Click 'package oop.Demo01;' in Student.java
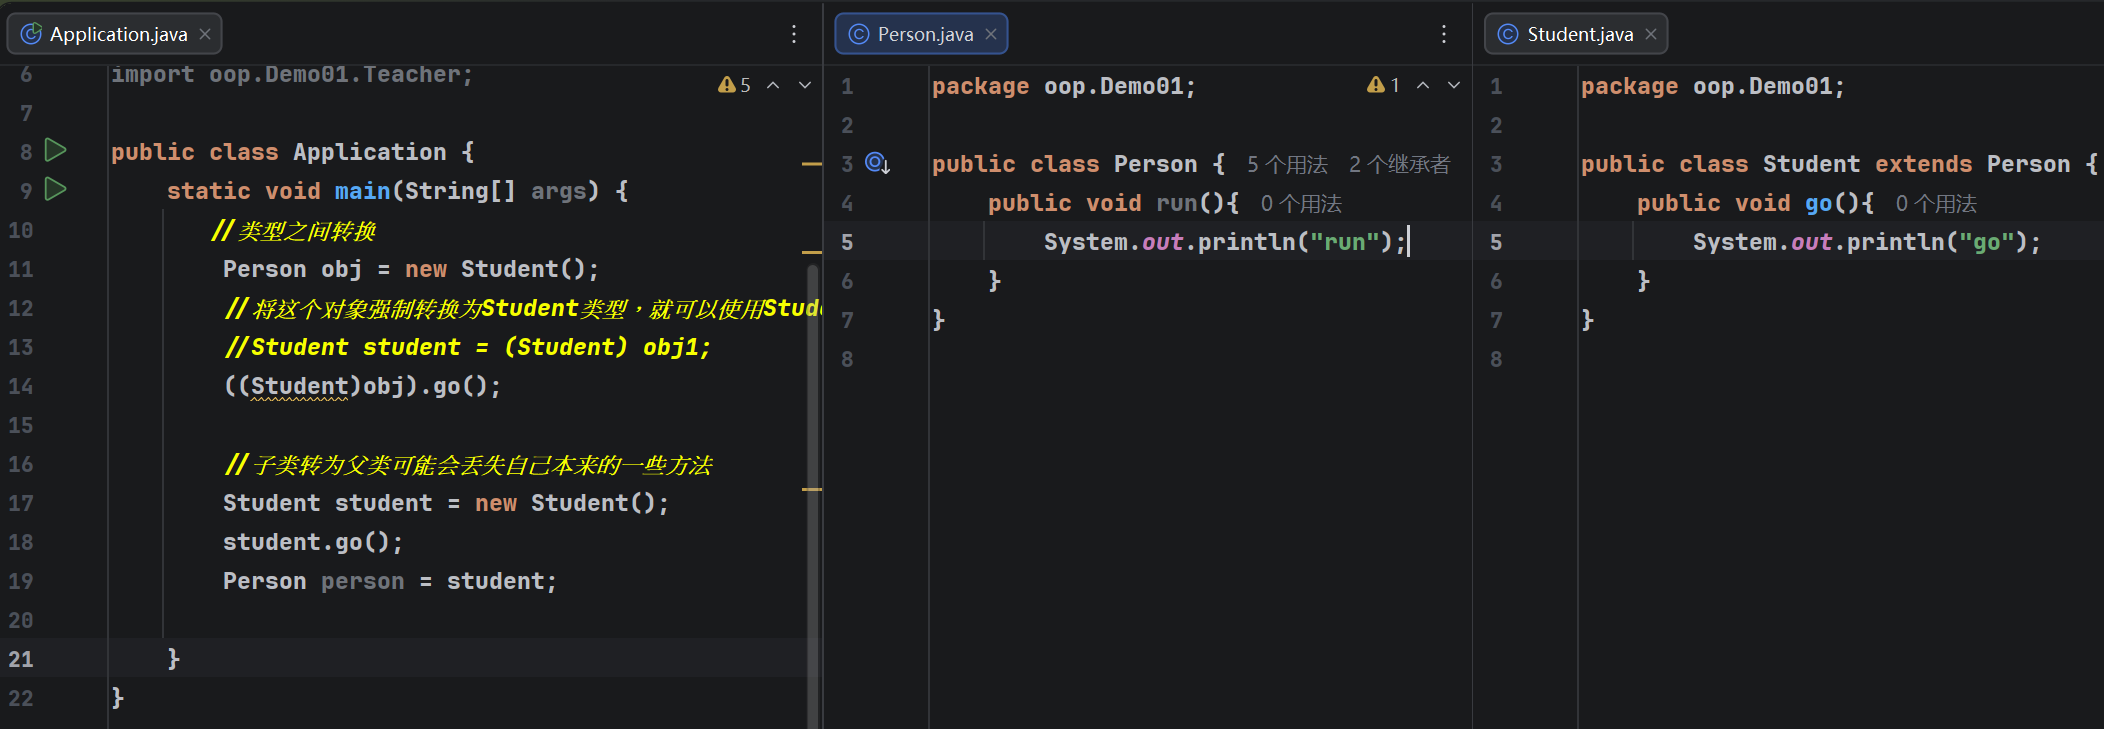The image size is (2104, 729). click(x=1713, y=86)
